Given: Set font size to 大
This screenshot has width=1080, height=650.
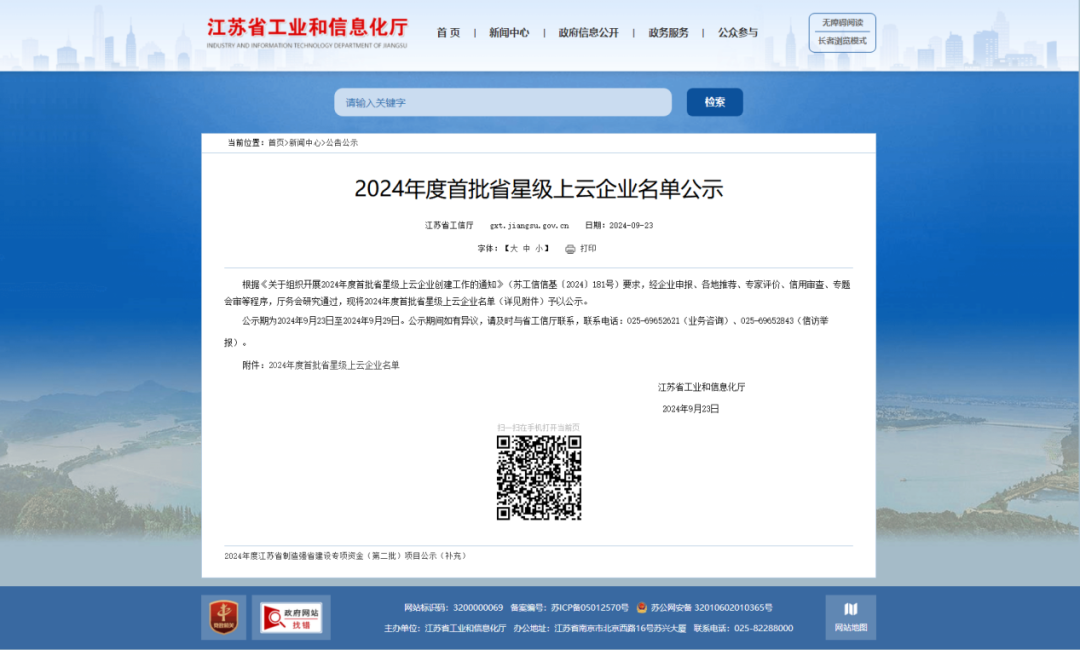Looking at the screenshot, I should (x=513, y=249).
